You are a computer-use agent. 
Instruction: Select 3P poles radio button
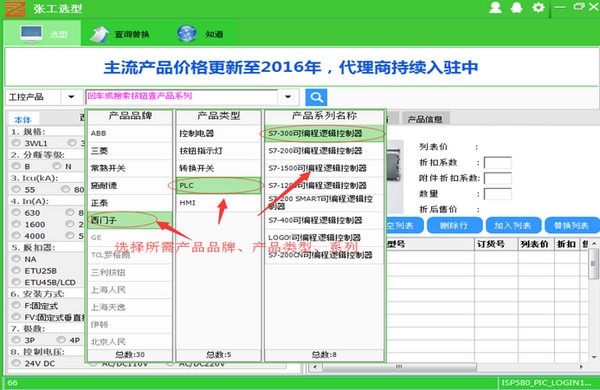pyautogui.click(x=16, y=339)
